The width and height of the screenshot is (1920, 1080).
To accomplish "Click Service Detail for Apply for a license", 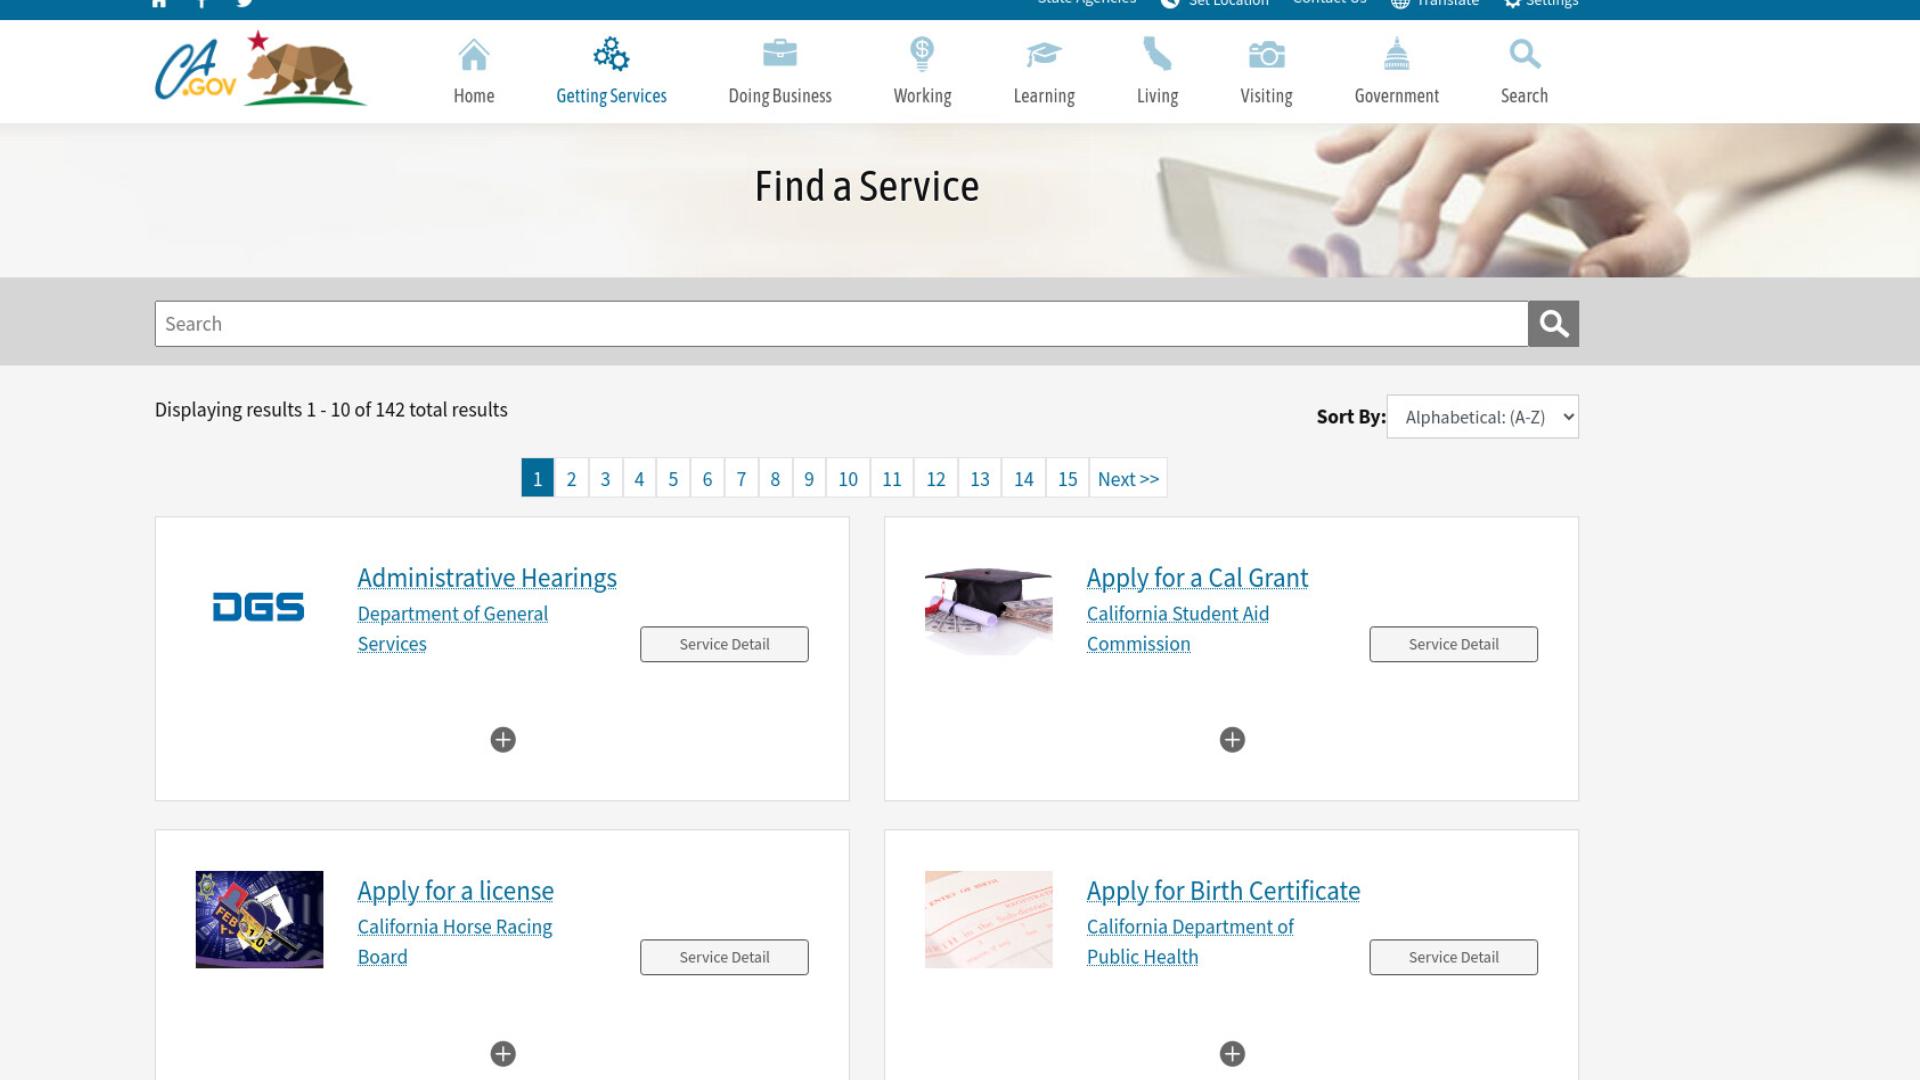I will (x=724, y=957).
